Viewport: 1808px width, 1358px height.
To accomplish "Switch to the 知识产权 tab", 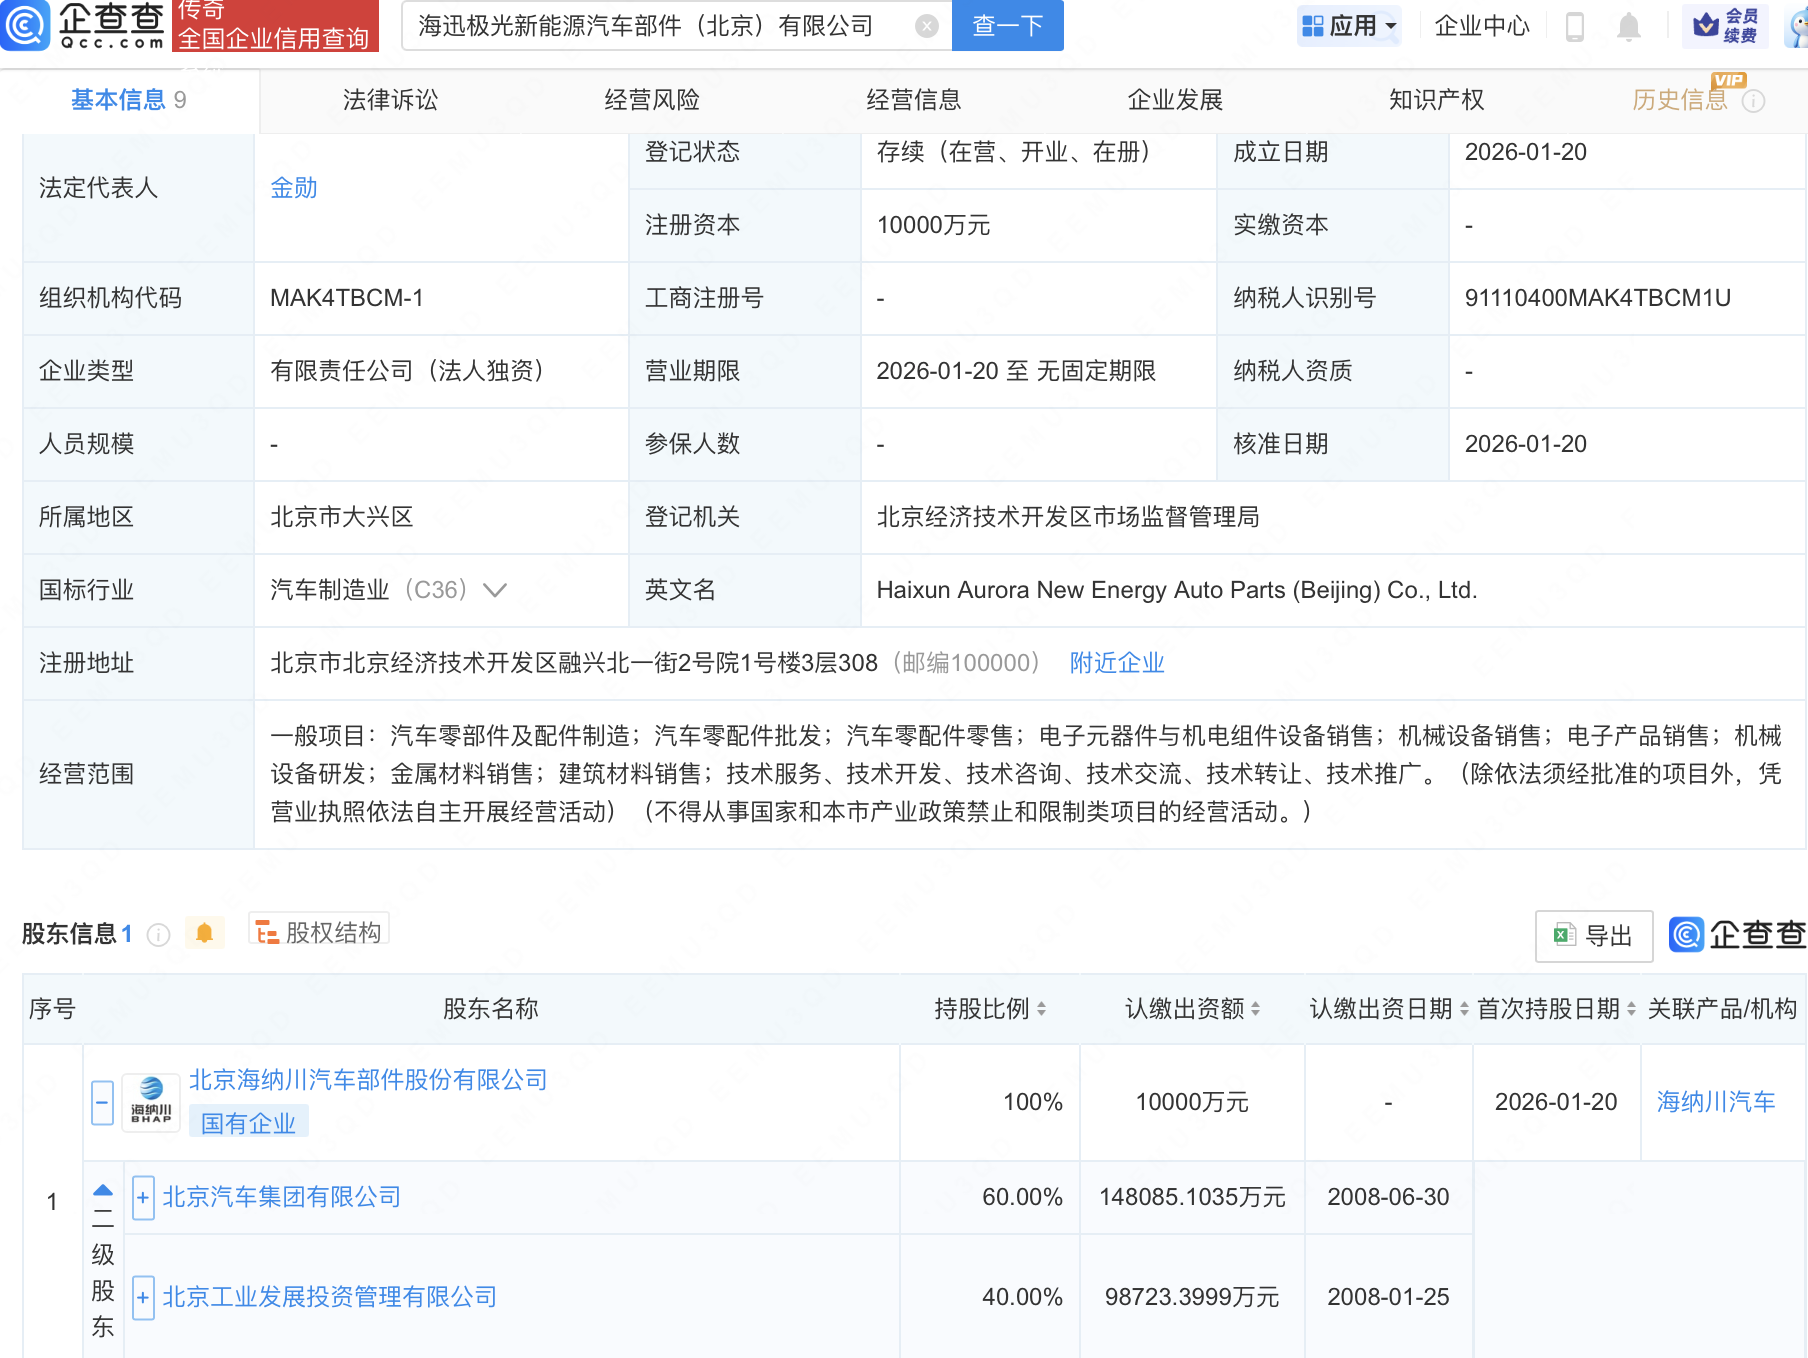I will [x=1436, y=100].
